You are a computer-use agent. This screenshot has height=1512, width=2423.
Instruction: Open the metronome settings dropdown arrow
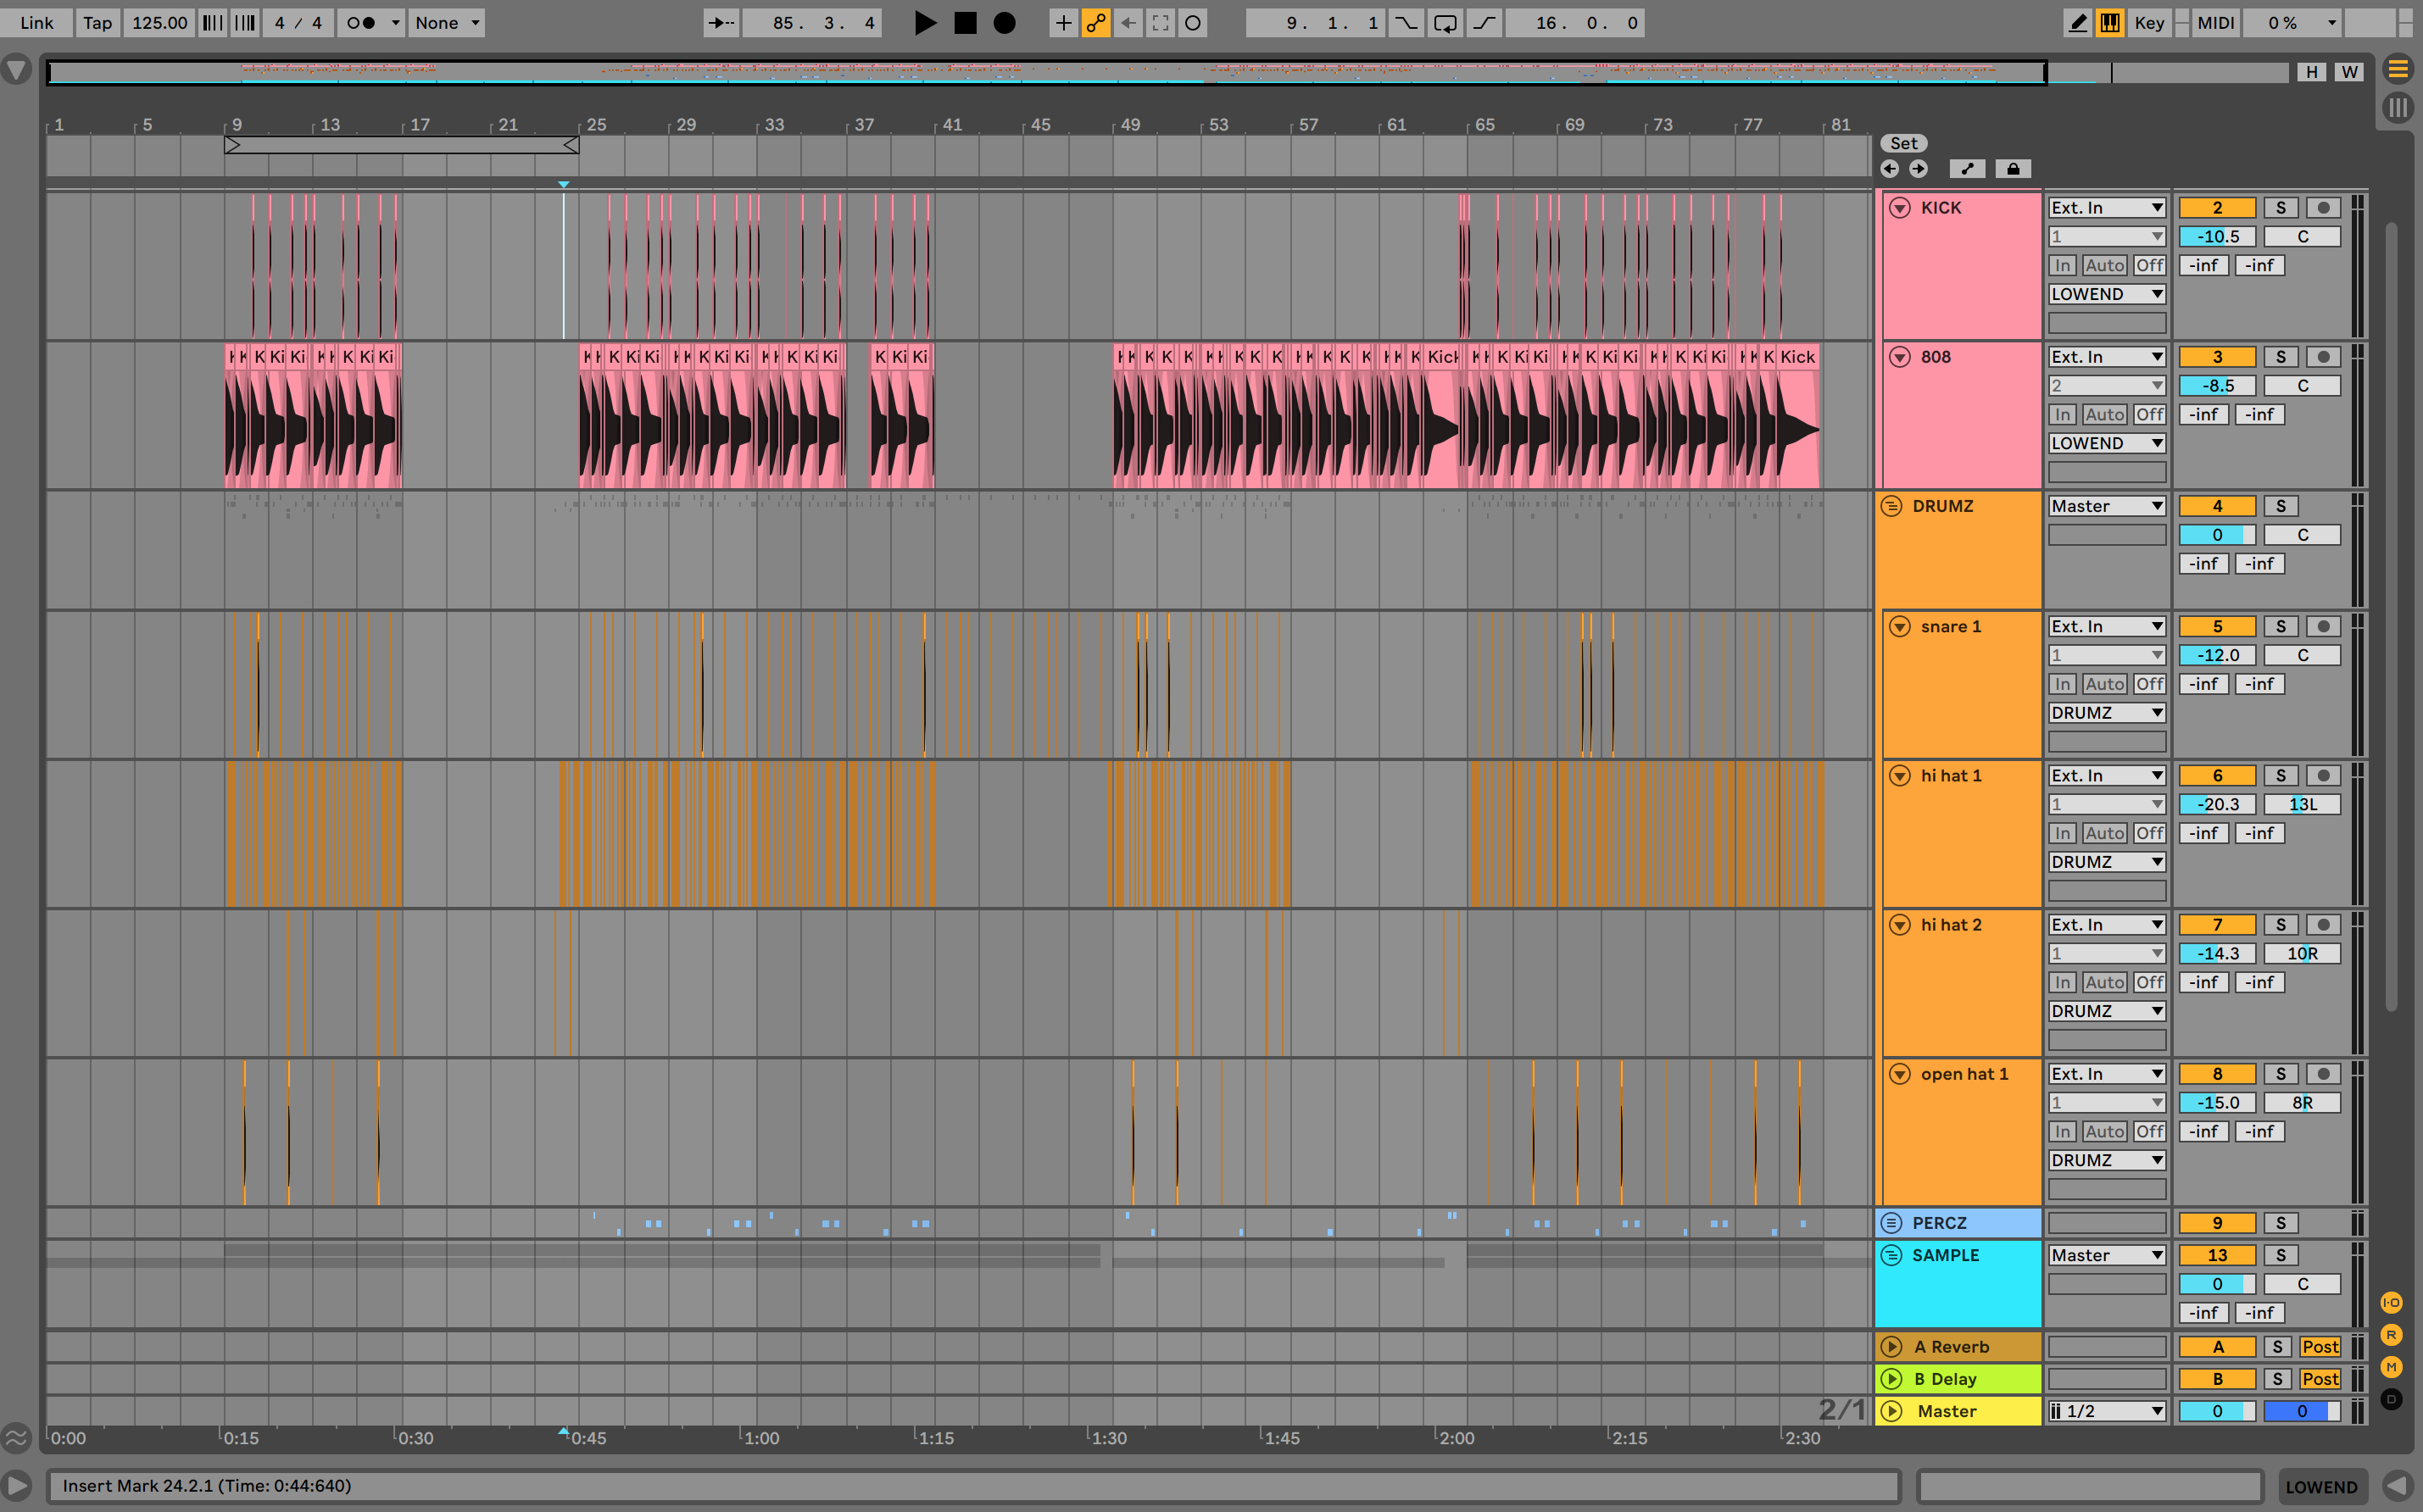coord(395,23)
